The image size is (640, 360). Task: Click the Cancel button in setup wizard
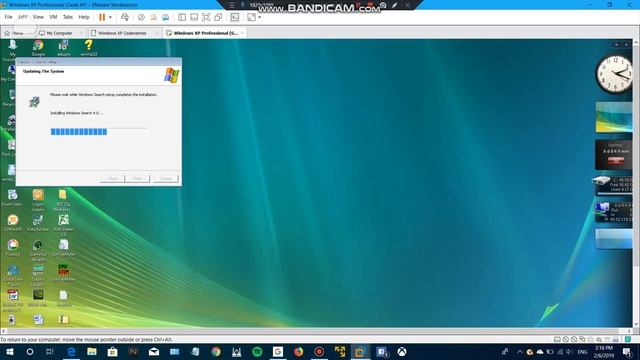(x=166, y=179)
